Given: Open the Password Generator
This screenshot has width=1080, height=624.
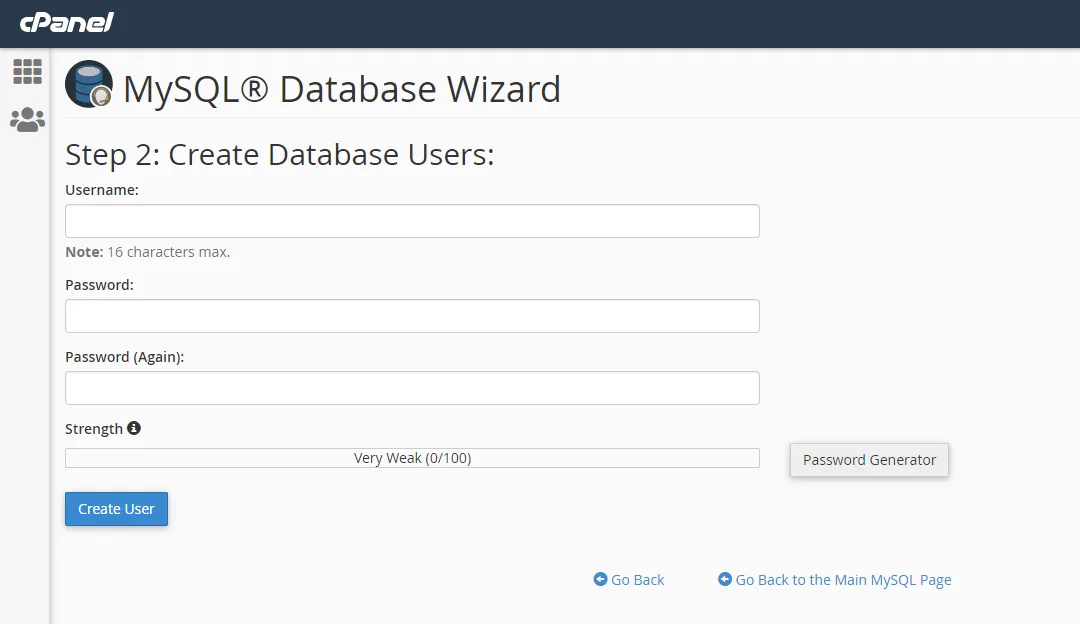Looking at the screenshot, I should (869, 459).
